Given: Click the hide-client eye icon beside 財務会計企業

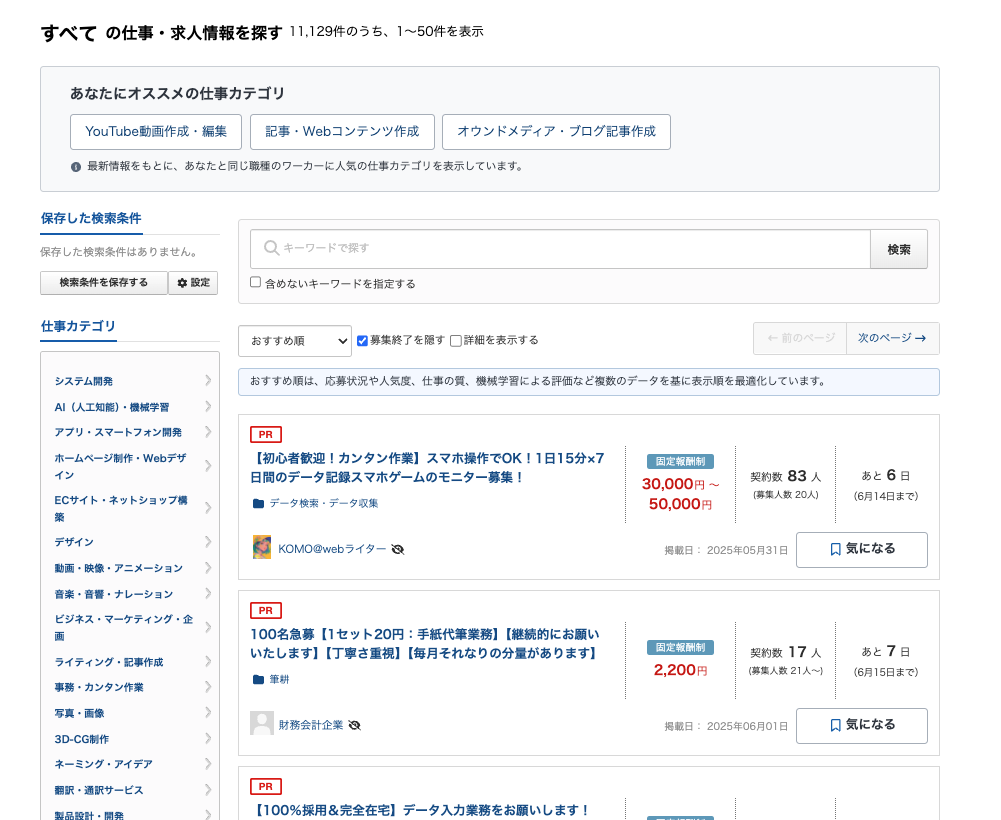Looking at the screenshot, I should (x=354, y=725).
